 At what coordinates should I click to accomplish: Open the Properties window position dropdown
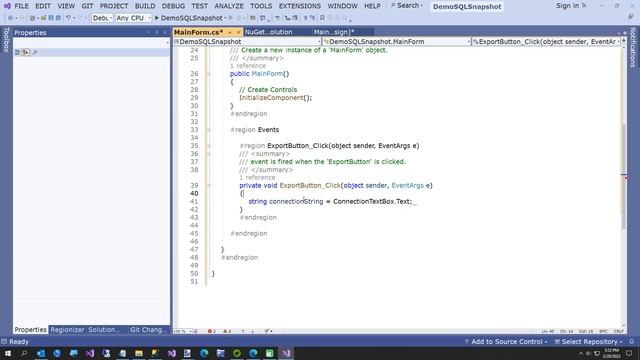149,32
